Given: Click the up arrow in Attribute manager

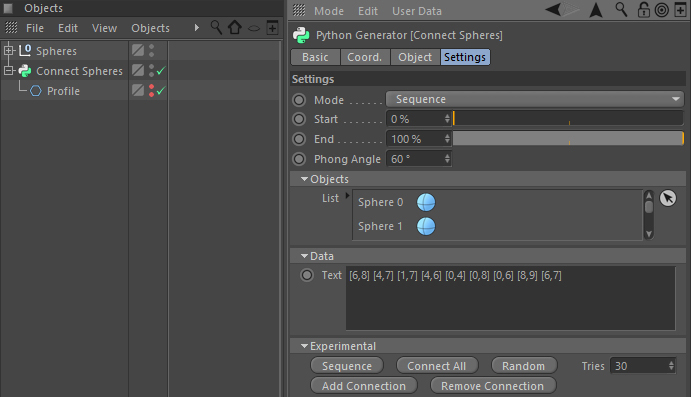Looking at the screenshot, I should tap(596, 10).
